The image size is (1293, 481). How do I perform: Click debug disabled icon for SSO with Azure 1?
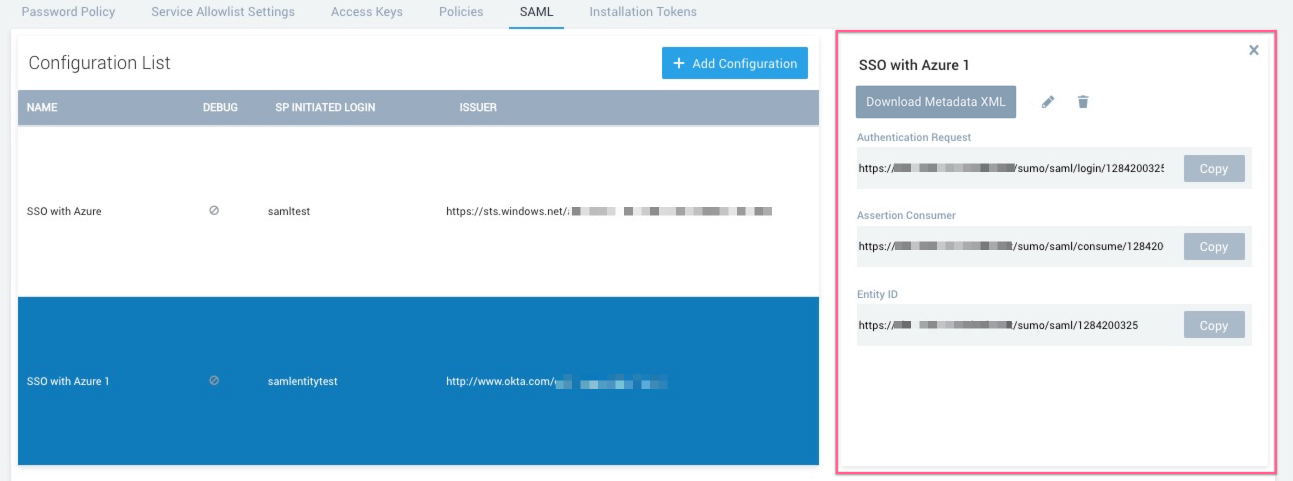(x=214, y=381)
